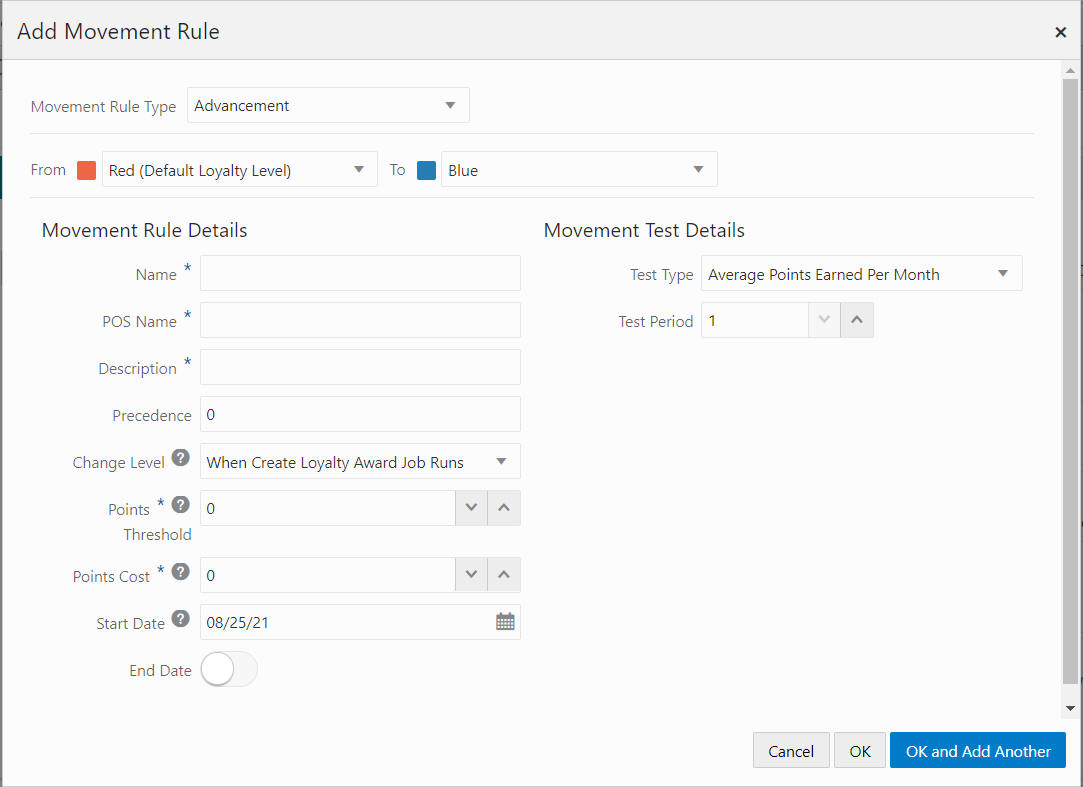The width and height of the screenshot is (1083, 787).
Task: Increase the Test Period value
Action: click(857, 320)
